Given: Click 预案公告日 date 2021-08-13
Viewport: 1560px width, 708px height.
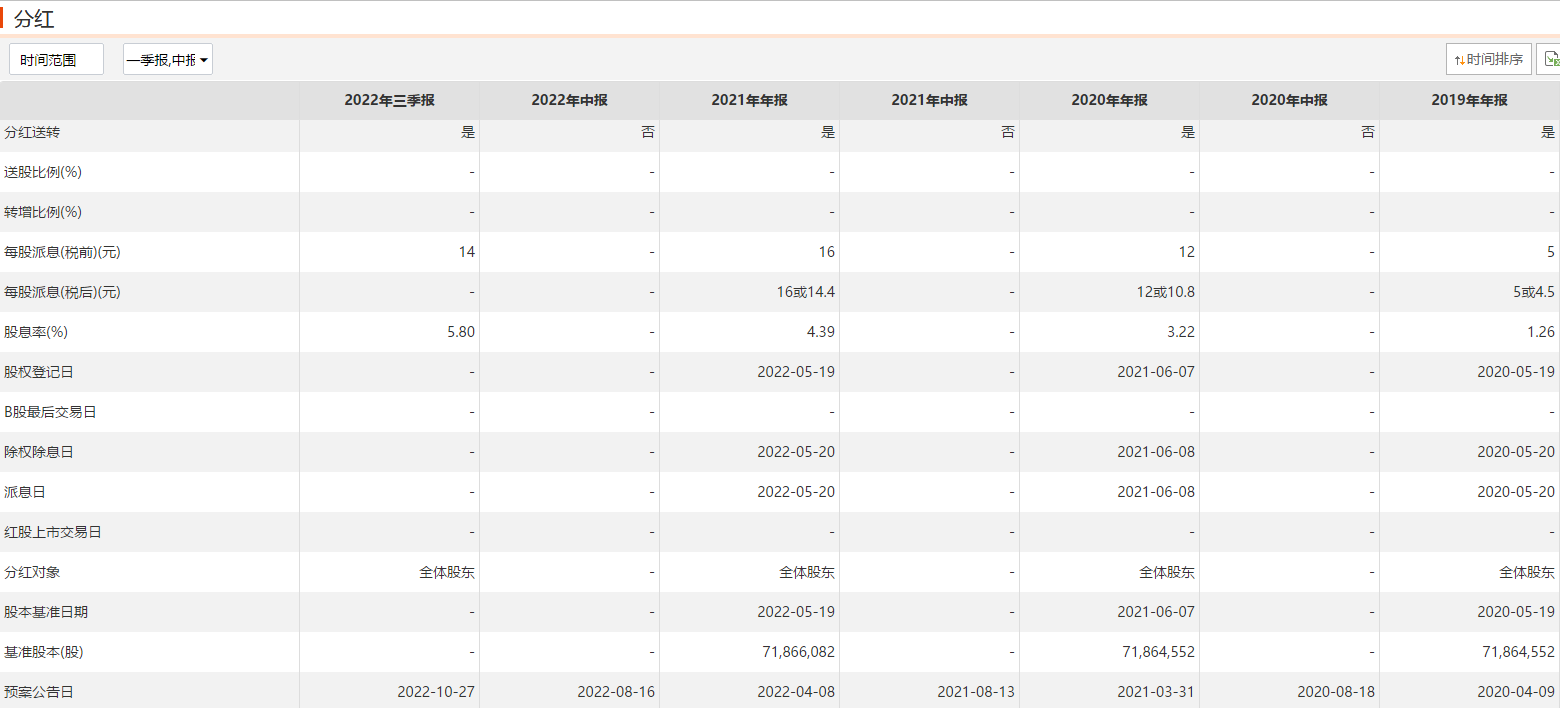Looking at the screenshot, I should coord(976,692).
